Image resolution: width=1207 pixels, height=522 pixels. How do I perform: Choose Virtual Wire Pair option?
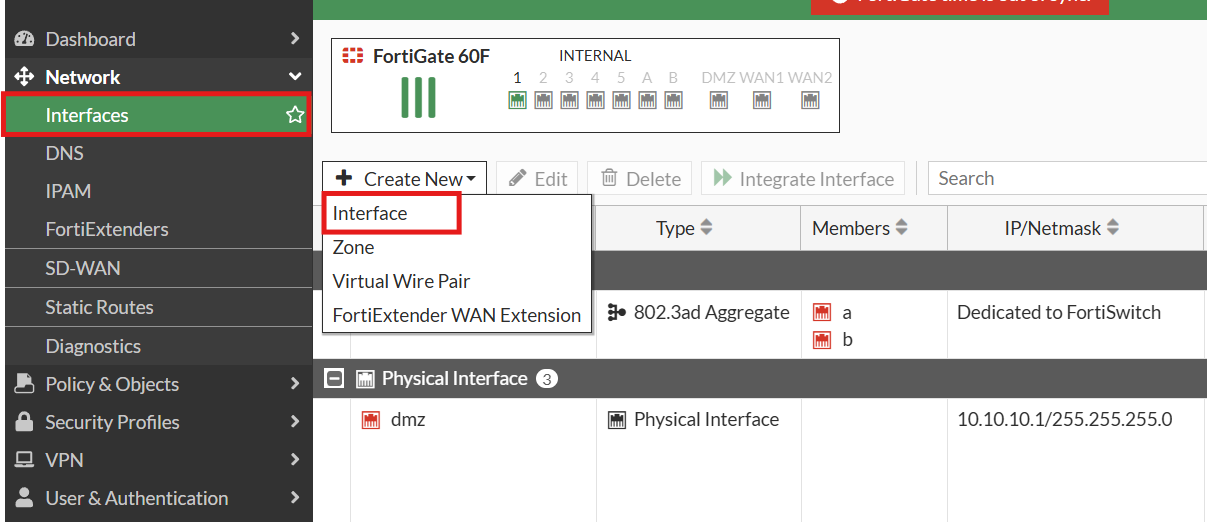point(457,281)
